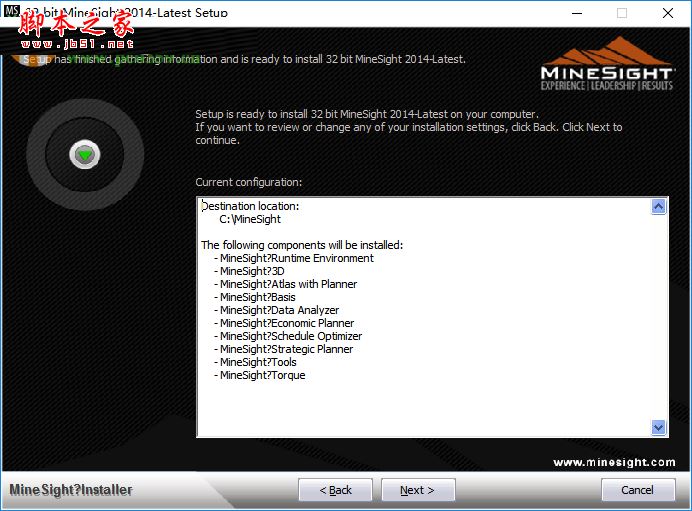
Task: Click 'The following components will be installed:' line
Action: pos(302,245)
